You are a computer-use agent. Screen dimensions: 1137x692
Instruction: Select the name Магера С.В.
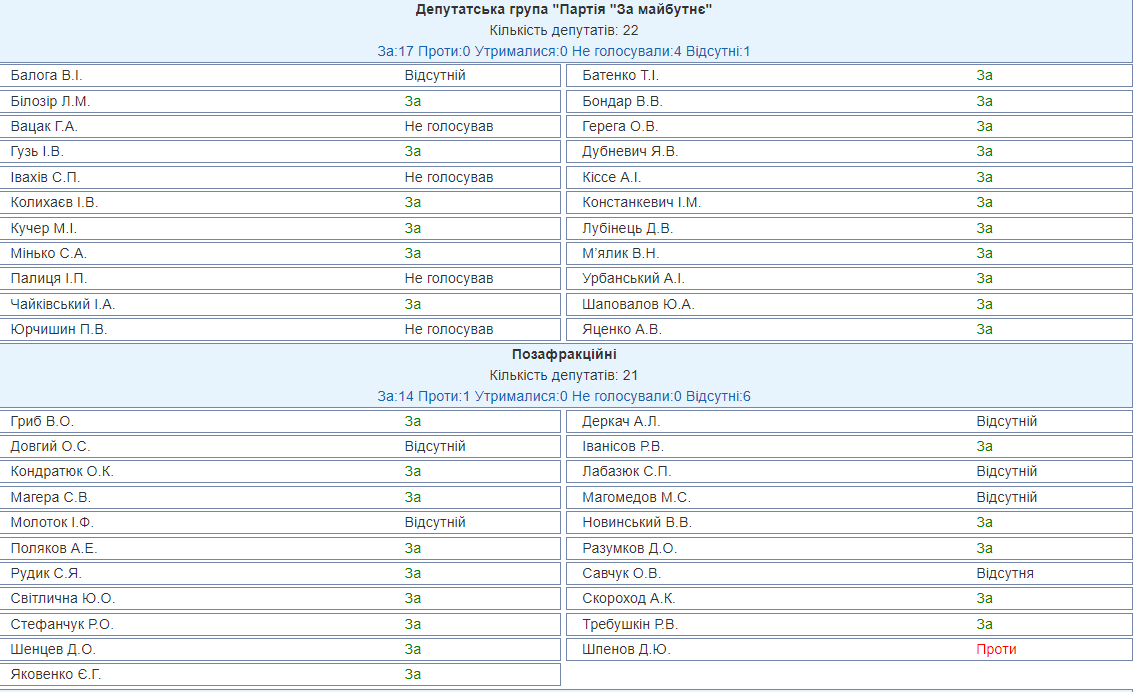click(50, 498)
